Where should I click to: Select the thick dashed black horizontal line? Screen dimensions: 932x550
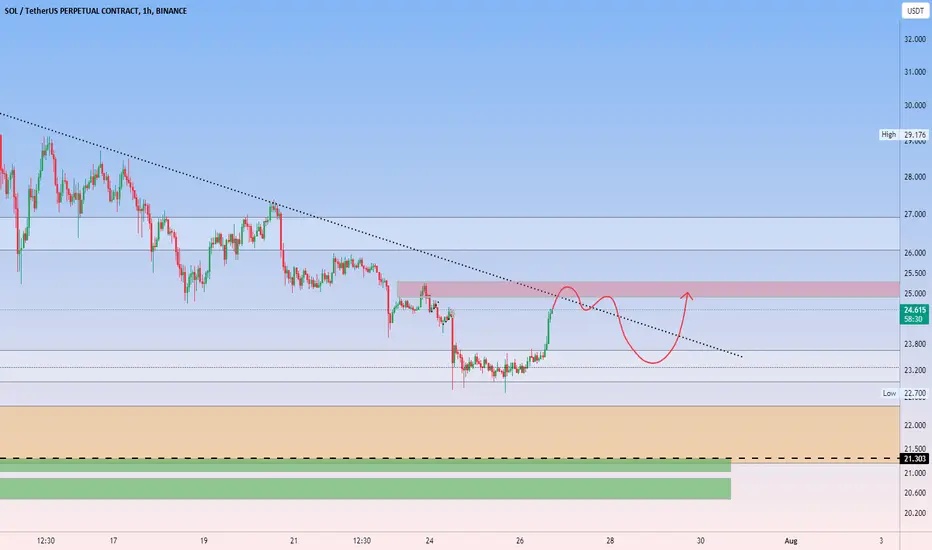[449, 458]
